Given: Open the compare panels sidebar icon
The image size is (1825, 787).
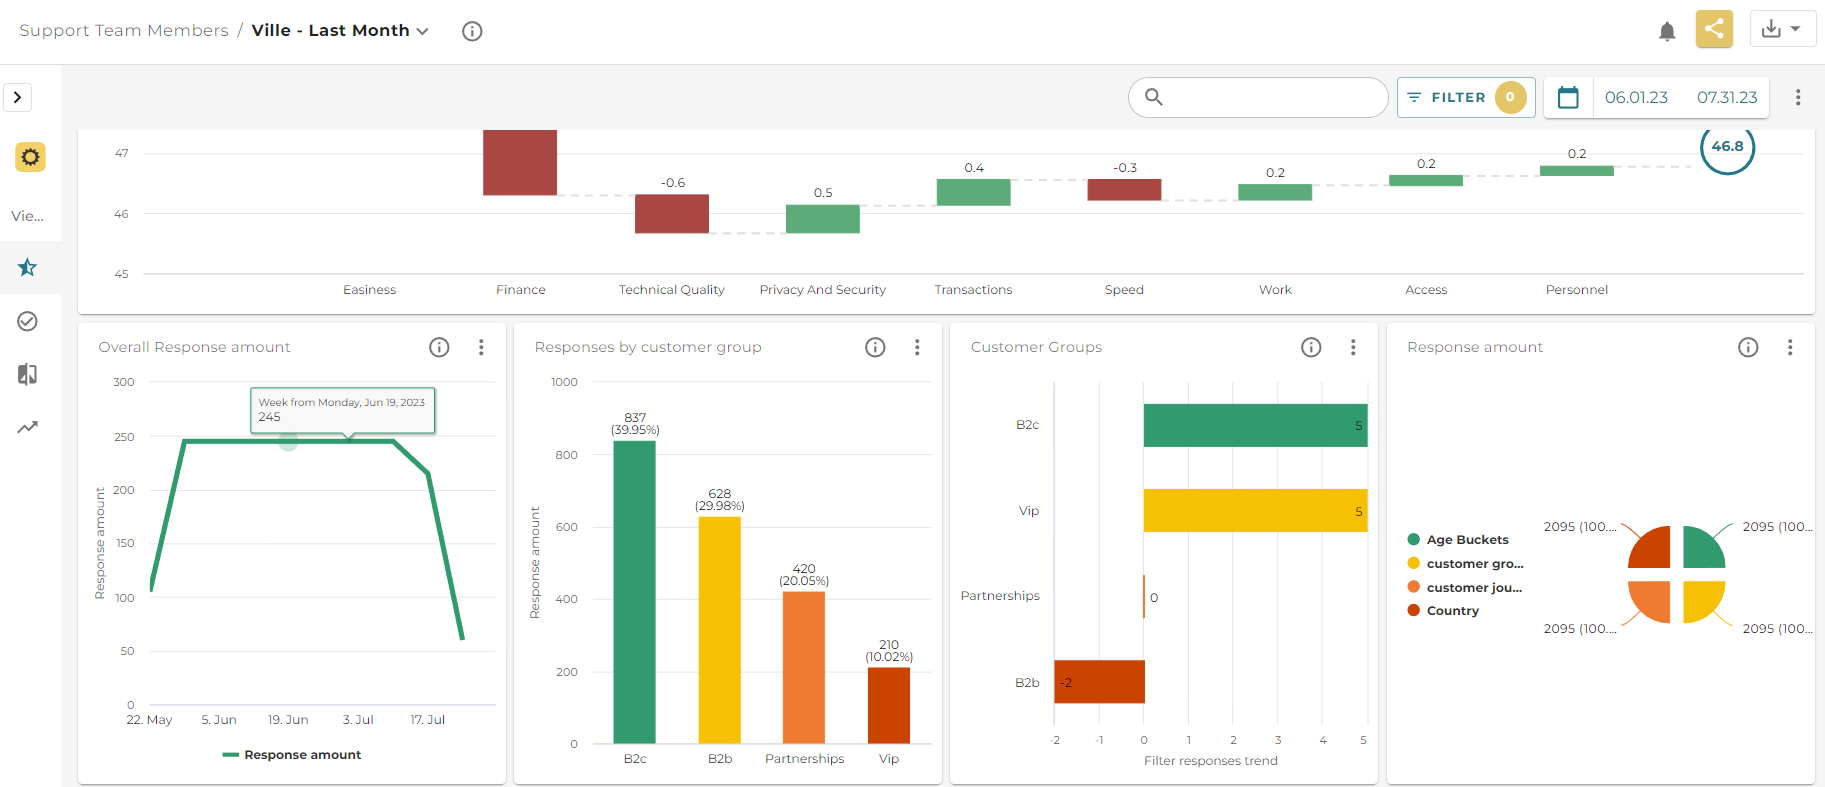Looking at the screenshot, I should click(28, 374).
